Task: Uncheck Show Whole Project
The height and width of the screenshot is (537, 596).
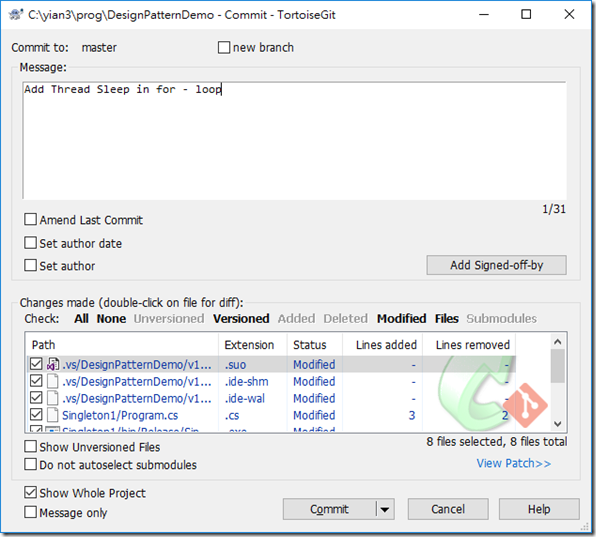Action: coord(30,493)
